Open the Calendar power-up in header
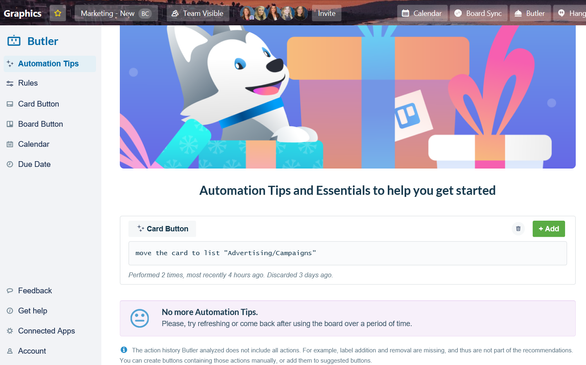This screenshot has height=365, width=586. (x=421, y=13)
